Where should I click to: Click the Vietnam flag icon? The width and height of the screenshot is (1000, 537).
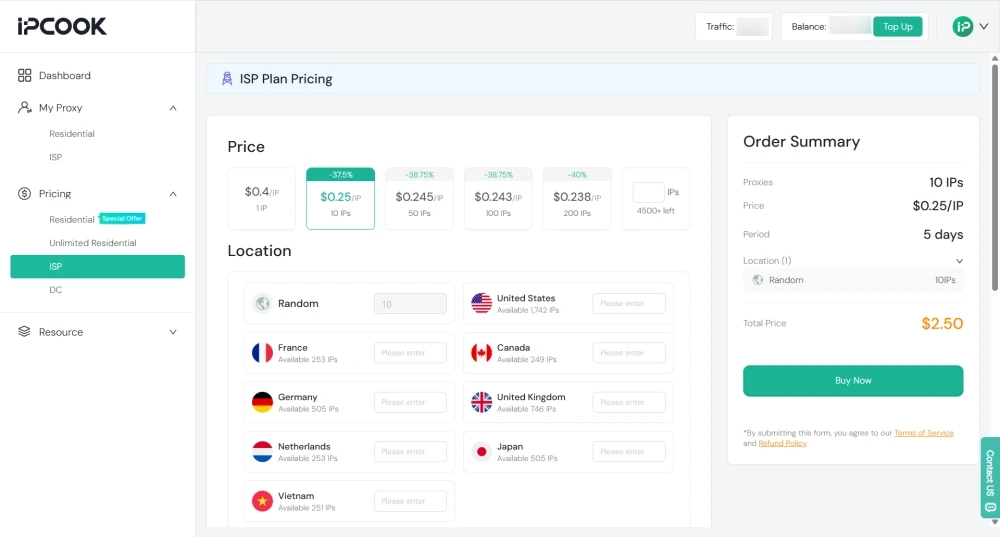coord(262,501)
